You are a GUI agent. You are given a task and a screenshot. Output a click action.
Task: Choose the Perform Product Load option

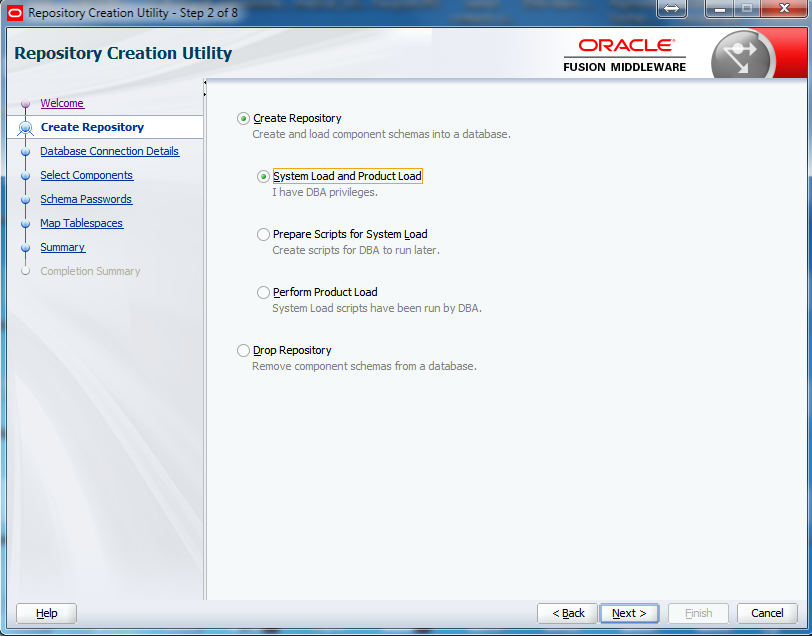pos(263,293)
